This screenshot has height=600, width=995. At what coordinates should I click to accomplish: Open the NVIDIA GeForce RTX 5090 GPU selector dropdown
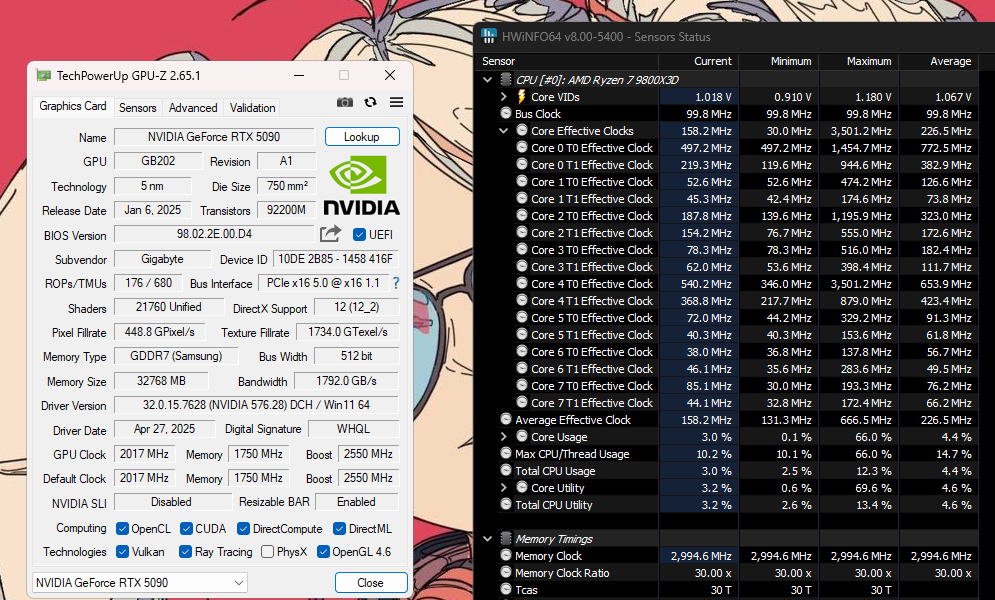pyautogui.click(x=140, y=582)
